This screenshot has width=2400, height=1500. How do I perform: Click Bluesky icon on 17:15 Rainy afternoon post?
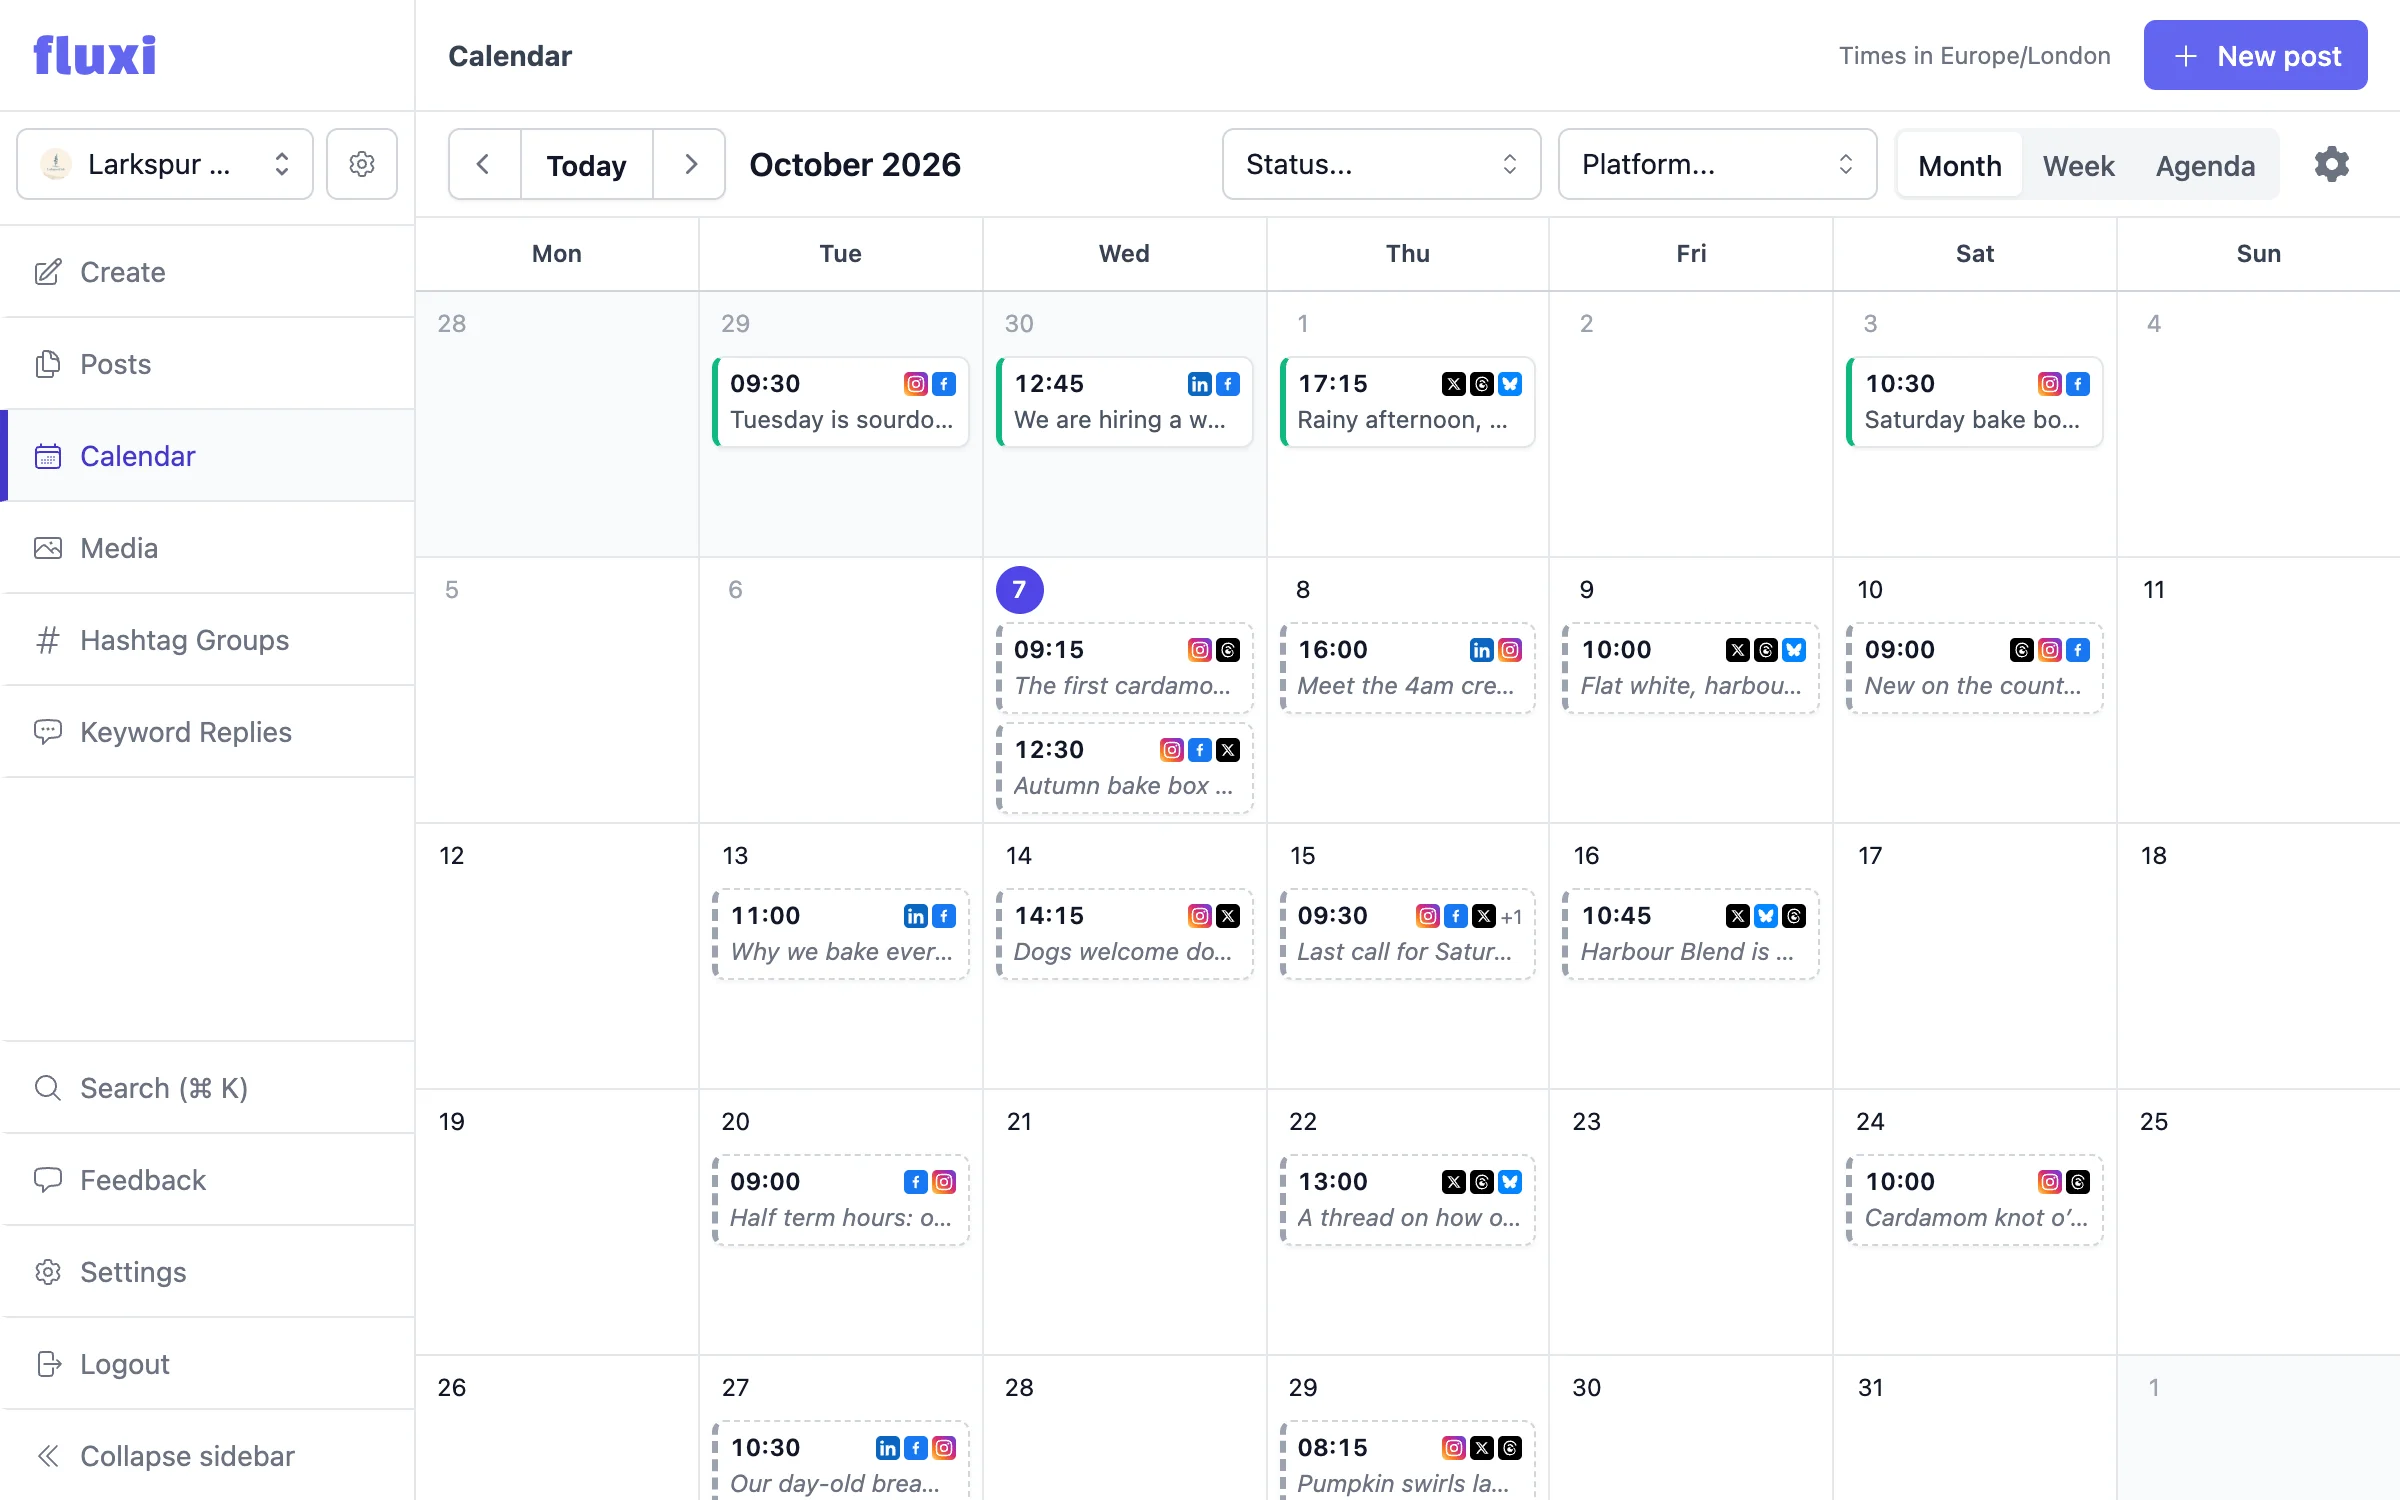(x=1510, y=384)
